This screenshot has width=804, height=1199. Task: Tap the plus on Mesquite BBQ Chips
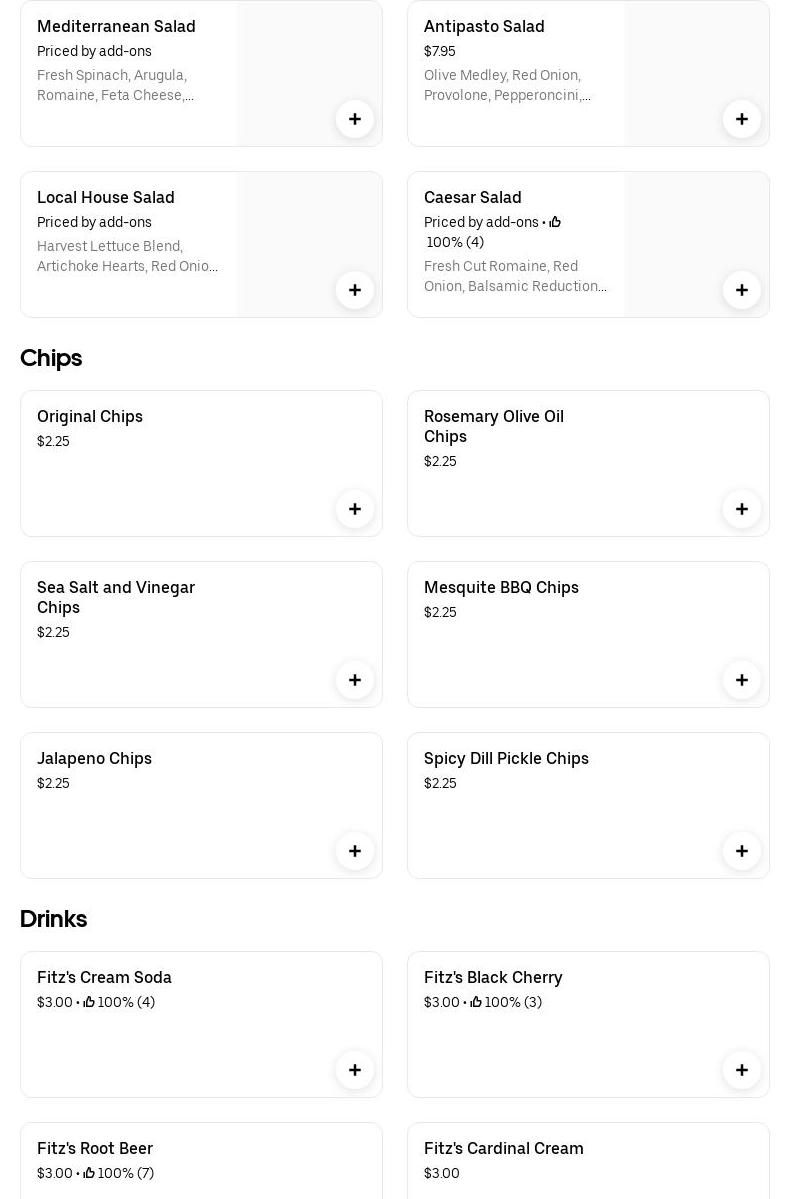click(x=742, y=680)
